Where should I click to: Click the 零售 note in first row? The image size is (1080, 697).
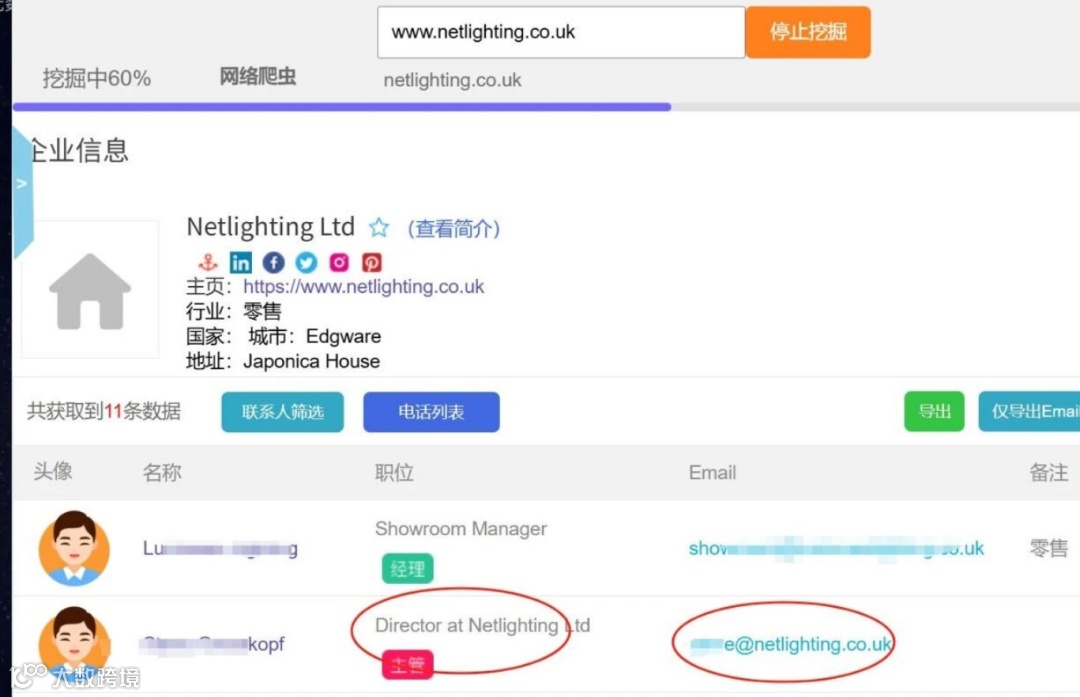[1048, 548]
